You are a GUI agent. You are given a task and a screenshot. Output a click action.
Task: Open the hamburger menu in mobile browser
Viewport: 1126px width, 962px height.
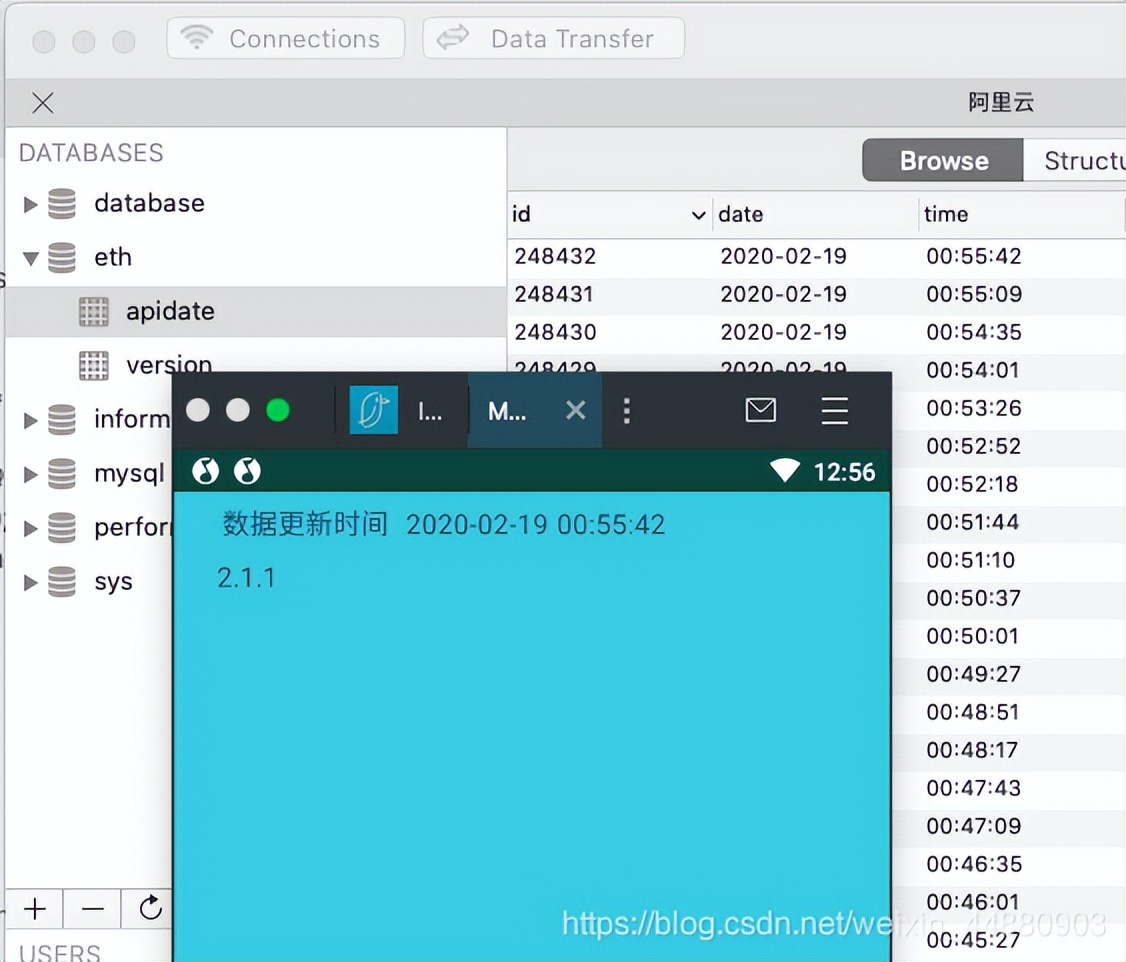click(x=834, y=410)
